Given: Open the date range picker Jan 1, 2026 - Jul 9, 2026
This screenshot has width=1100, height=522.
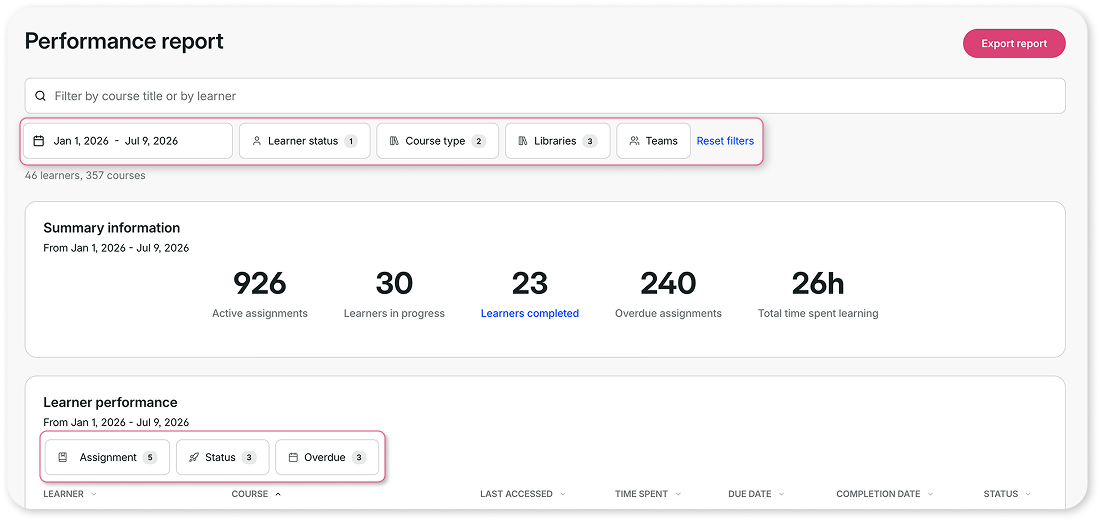Looking at the screenshot, I should [x=128, y=141].
